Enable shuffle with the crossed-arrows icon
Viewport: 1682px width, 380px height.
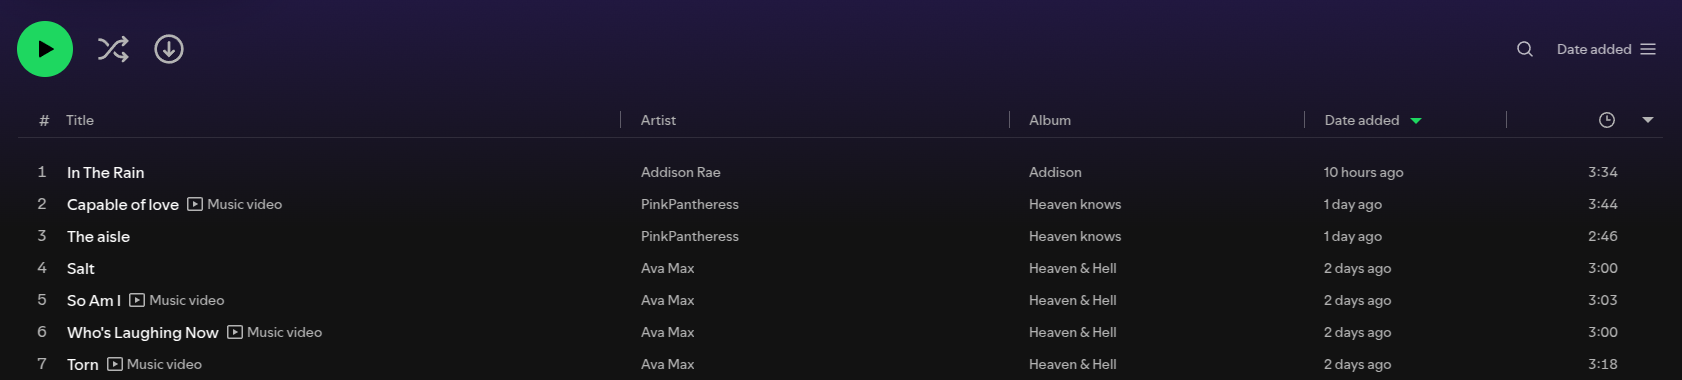[x=113, y=49]
